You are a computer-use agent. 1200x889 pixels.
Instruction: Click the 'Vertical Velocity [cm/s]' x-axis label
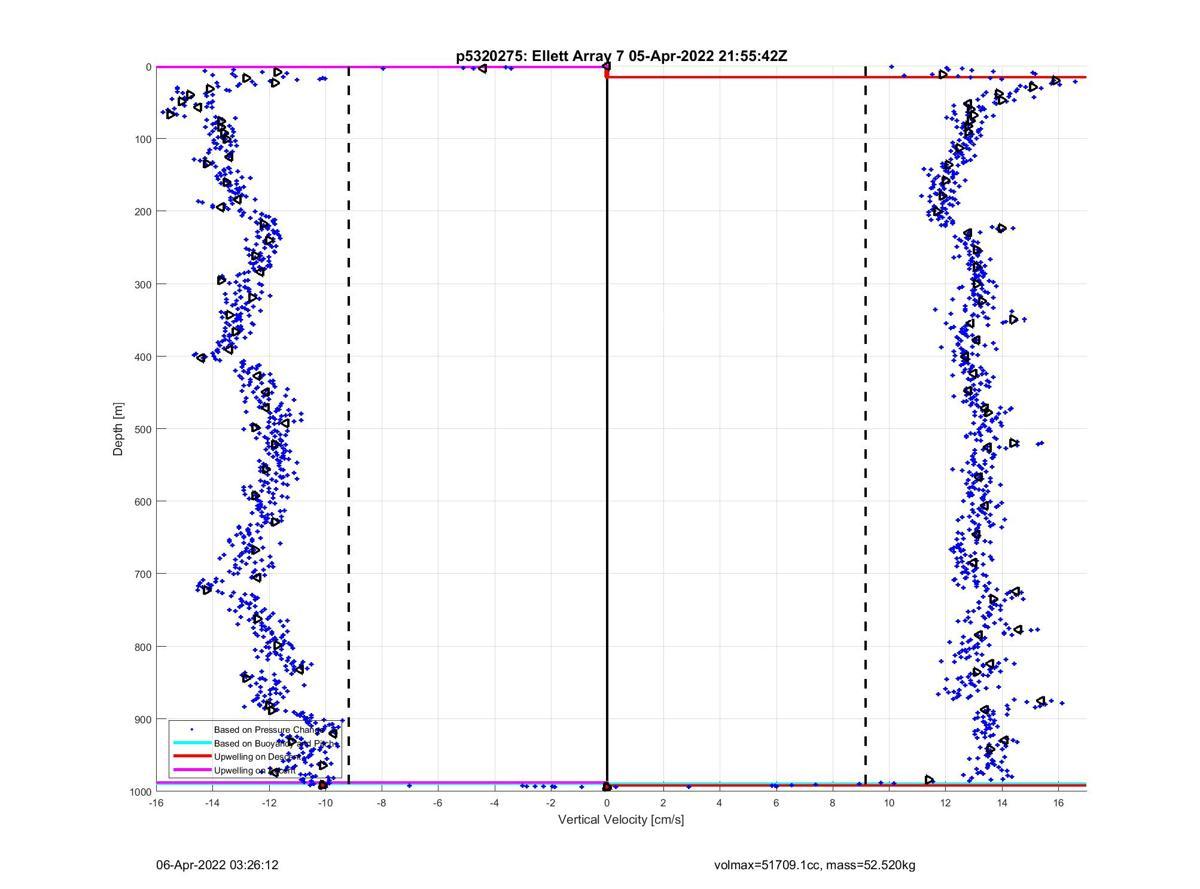(x=621, y=820)
